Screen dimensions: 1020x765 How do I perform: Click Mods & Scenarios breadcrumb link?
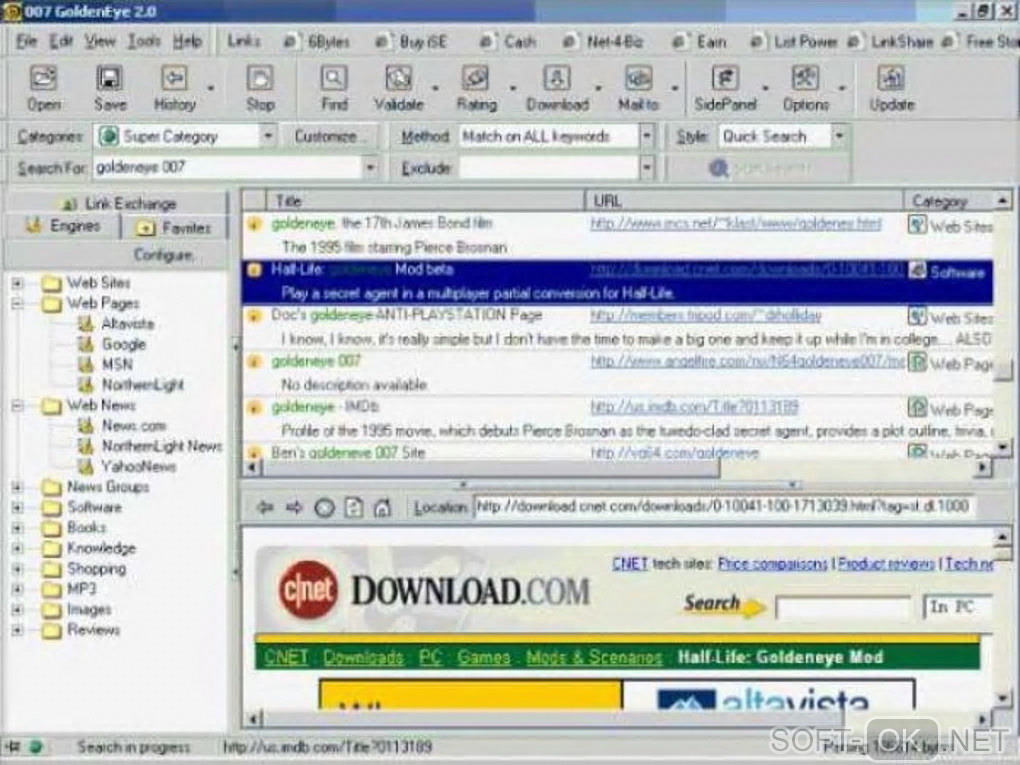594,657
